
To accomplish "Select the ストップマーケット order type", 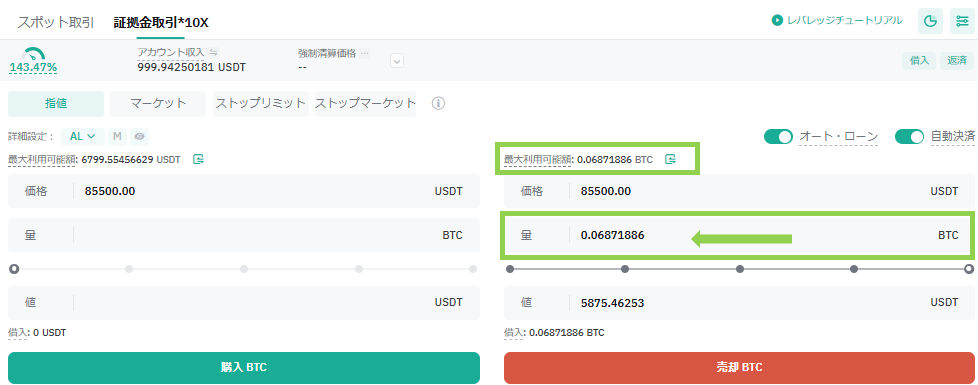I will [366, 104].
